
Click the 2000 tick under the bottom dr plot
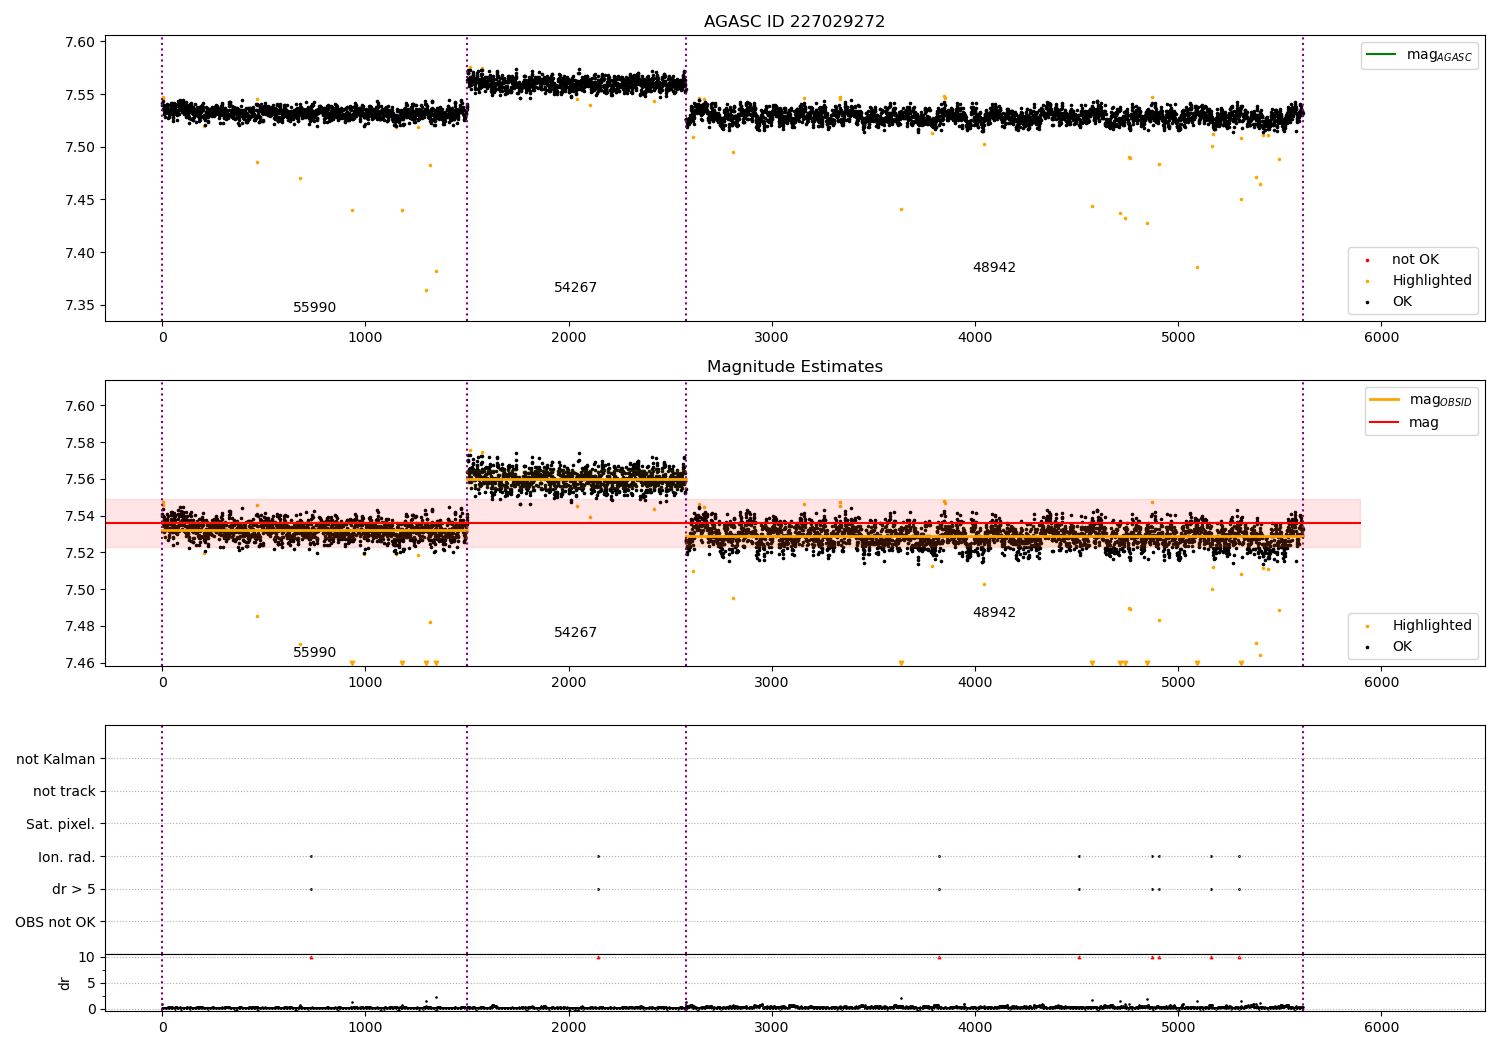569,1028
